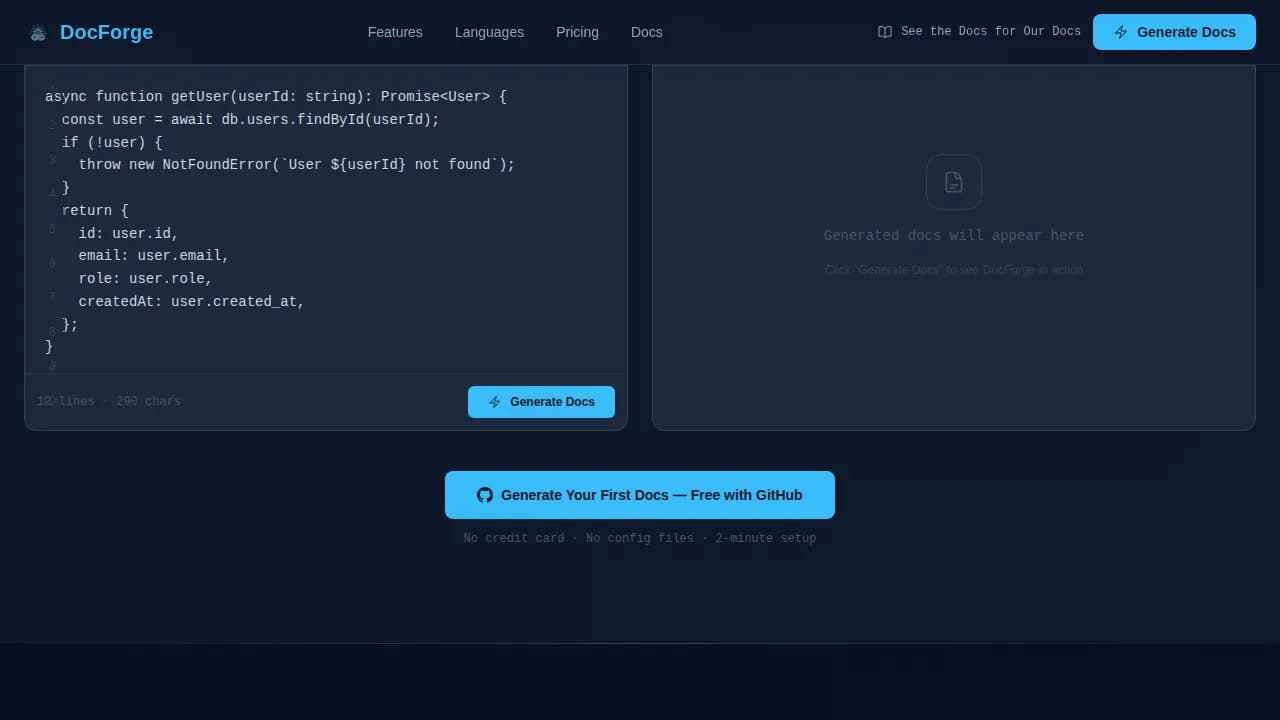Image resolution: width=1280 pixels, height=720 pixels.
Task: Click the 'Click Generate Docs to see DocForge' hint
Action: tap(954, 270)
